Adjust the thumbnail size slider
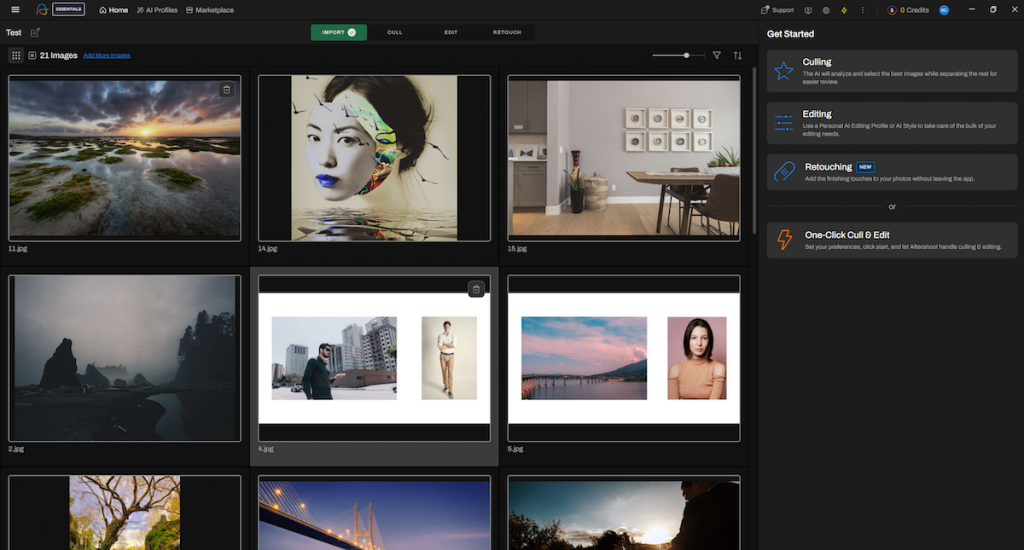Image resolution: width=1024 pixels, height=550 pixels. click(686, 56)
